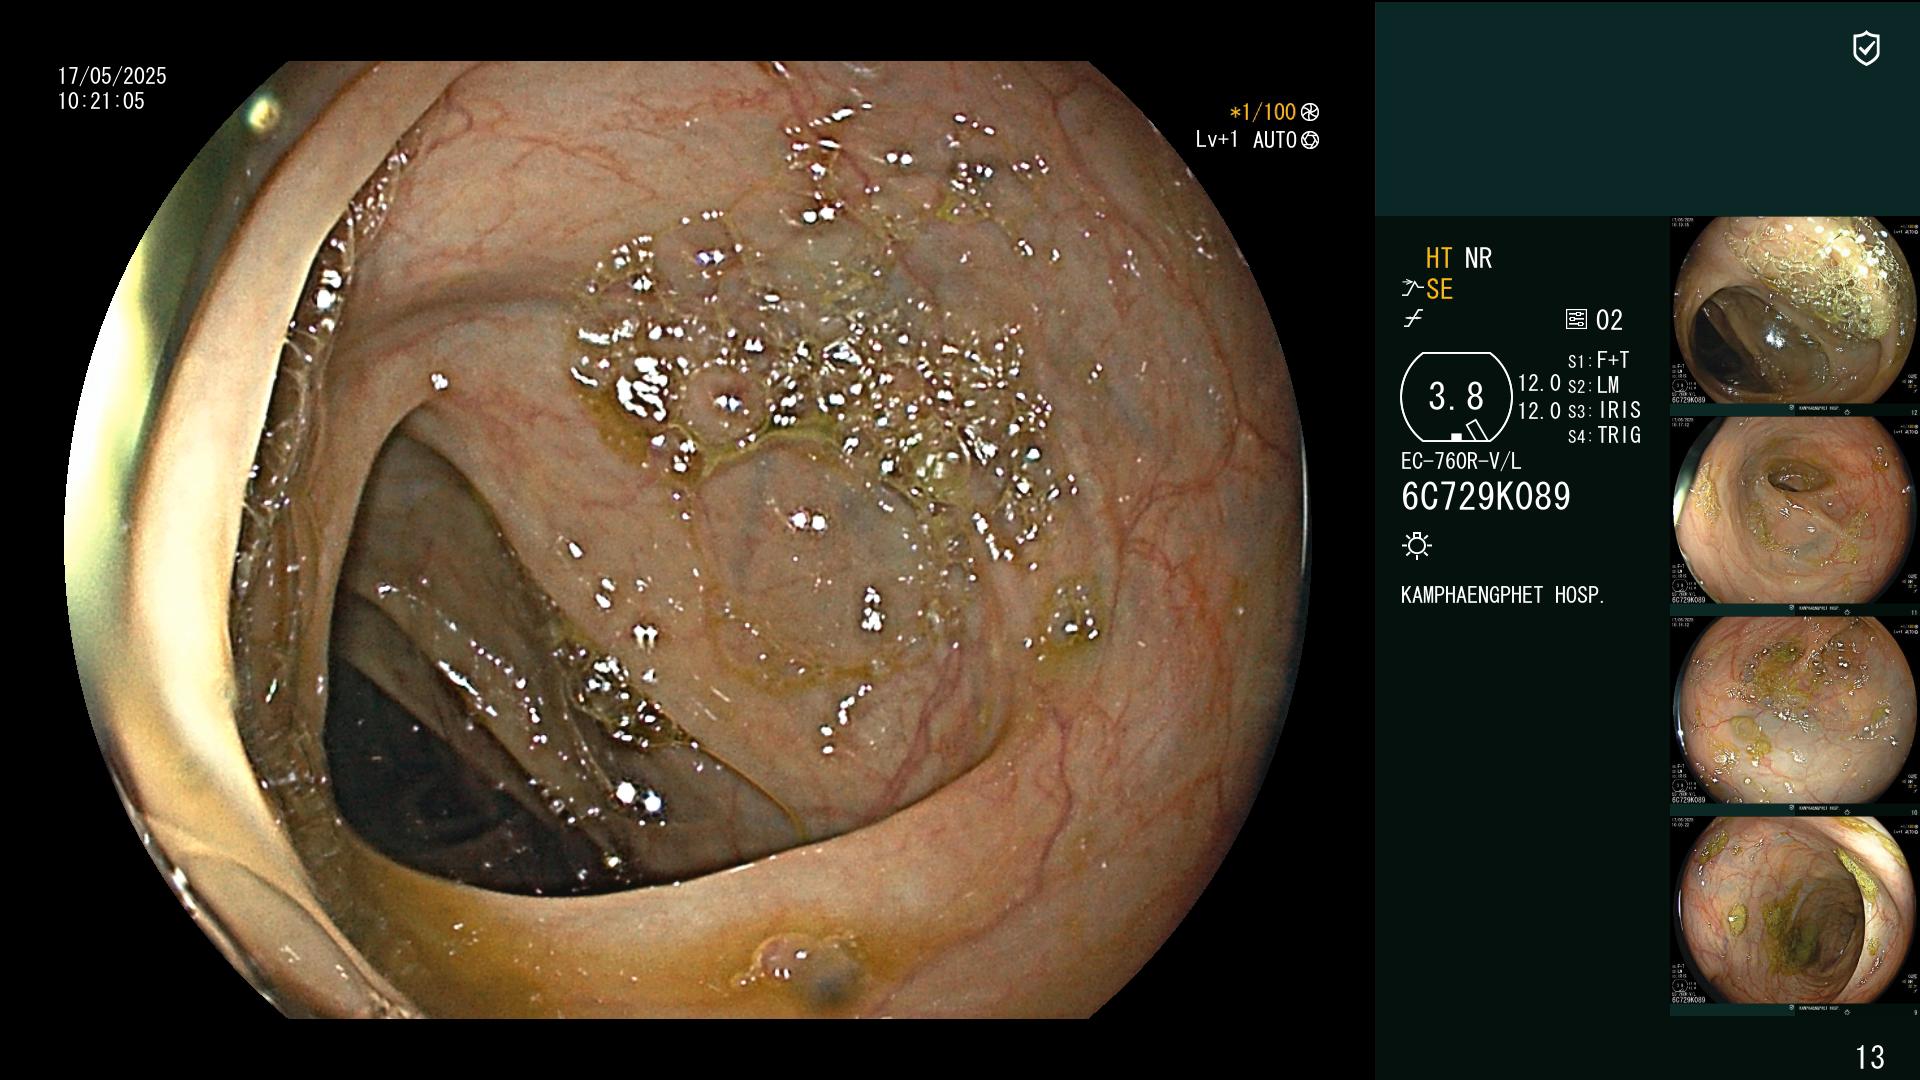This screenshot has width=1920, height=1080.
Task: Click the 02 preset number
Action: [1609, 321]
